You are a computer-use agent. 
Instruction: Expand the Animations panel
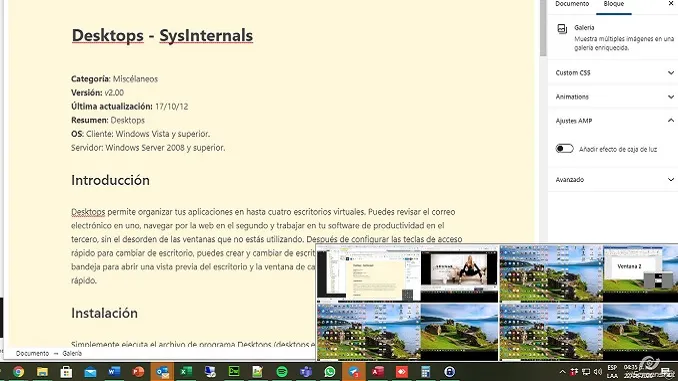(x=613, y=97)
